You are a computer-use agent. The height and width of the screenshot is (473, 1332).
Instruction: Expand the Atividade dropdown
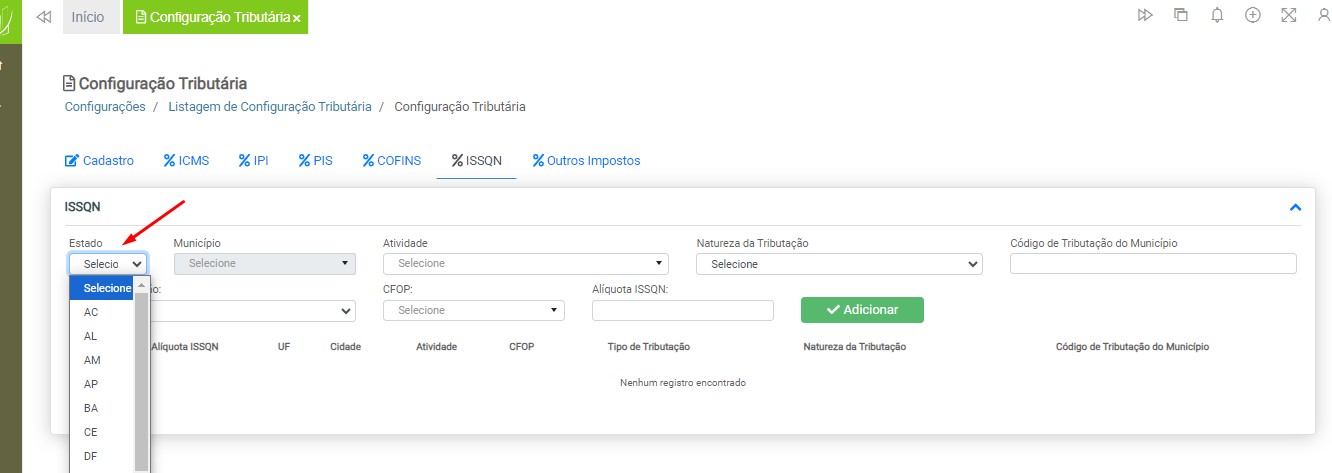[525, 264]
